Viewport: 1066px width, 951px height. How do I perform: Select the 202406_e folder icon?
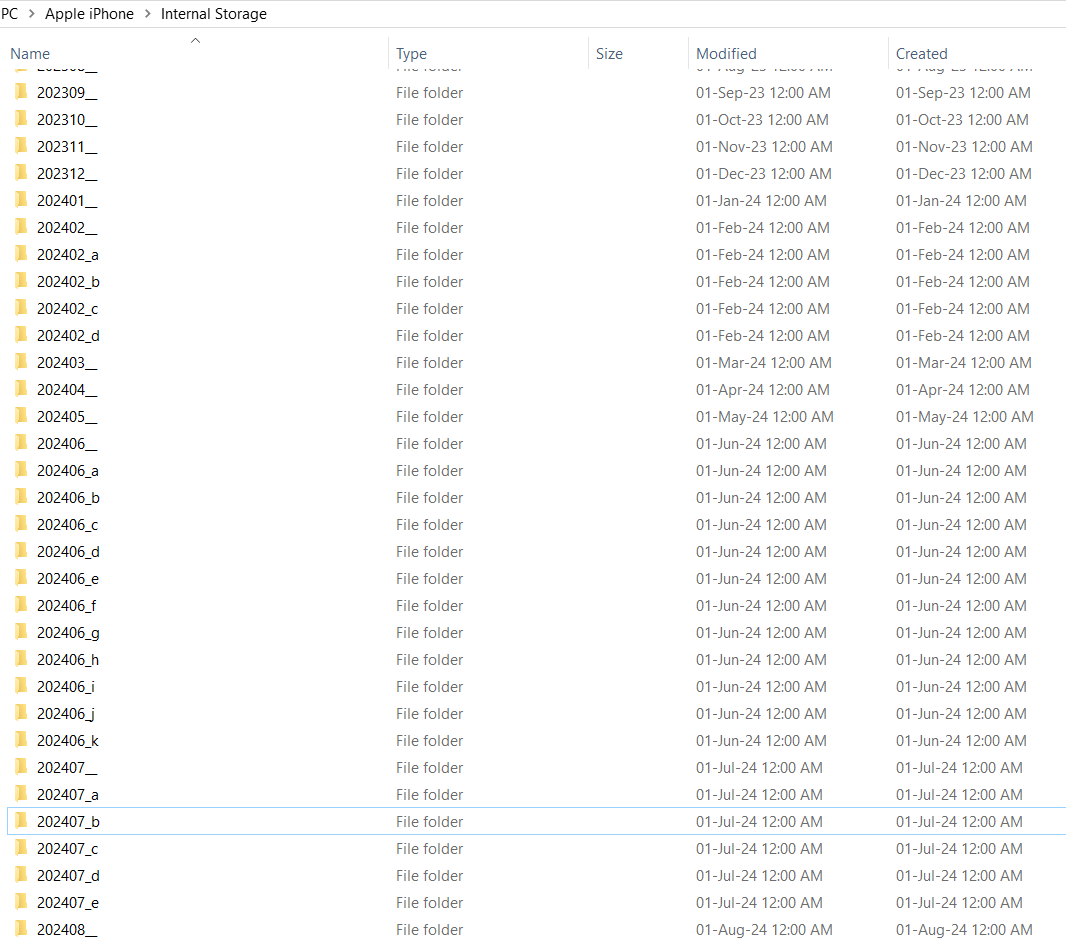(21, 578)
